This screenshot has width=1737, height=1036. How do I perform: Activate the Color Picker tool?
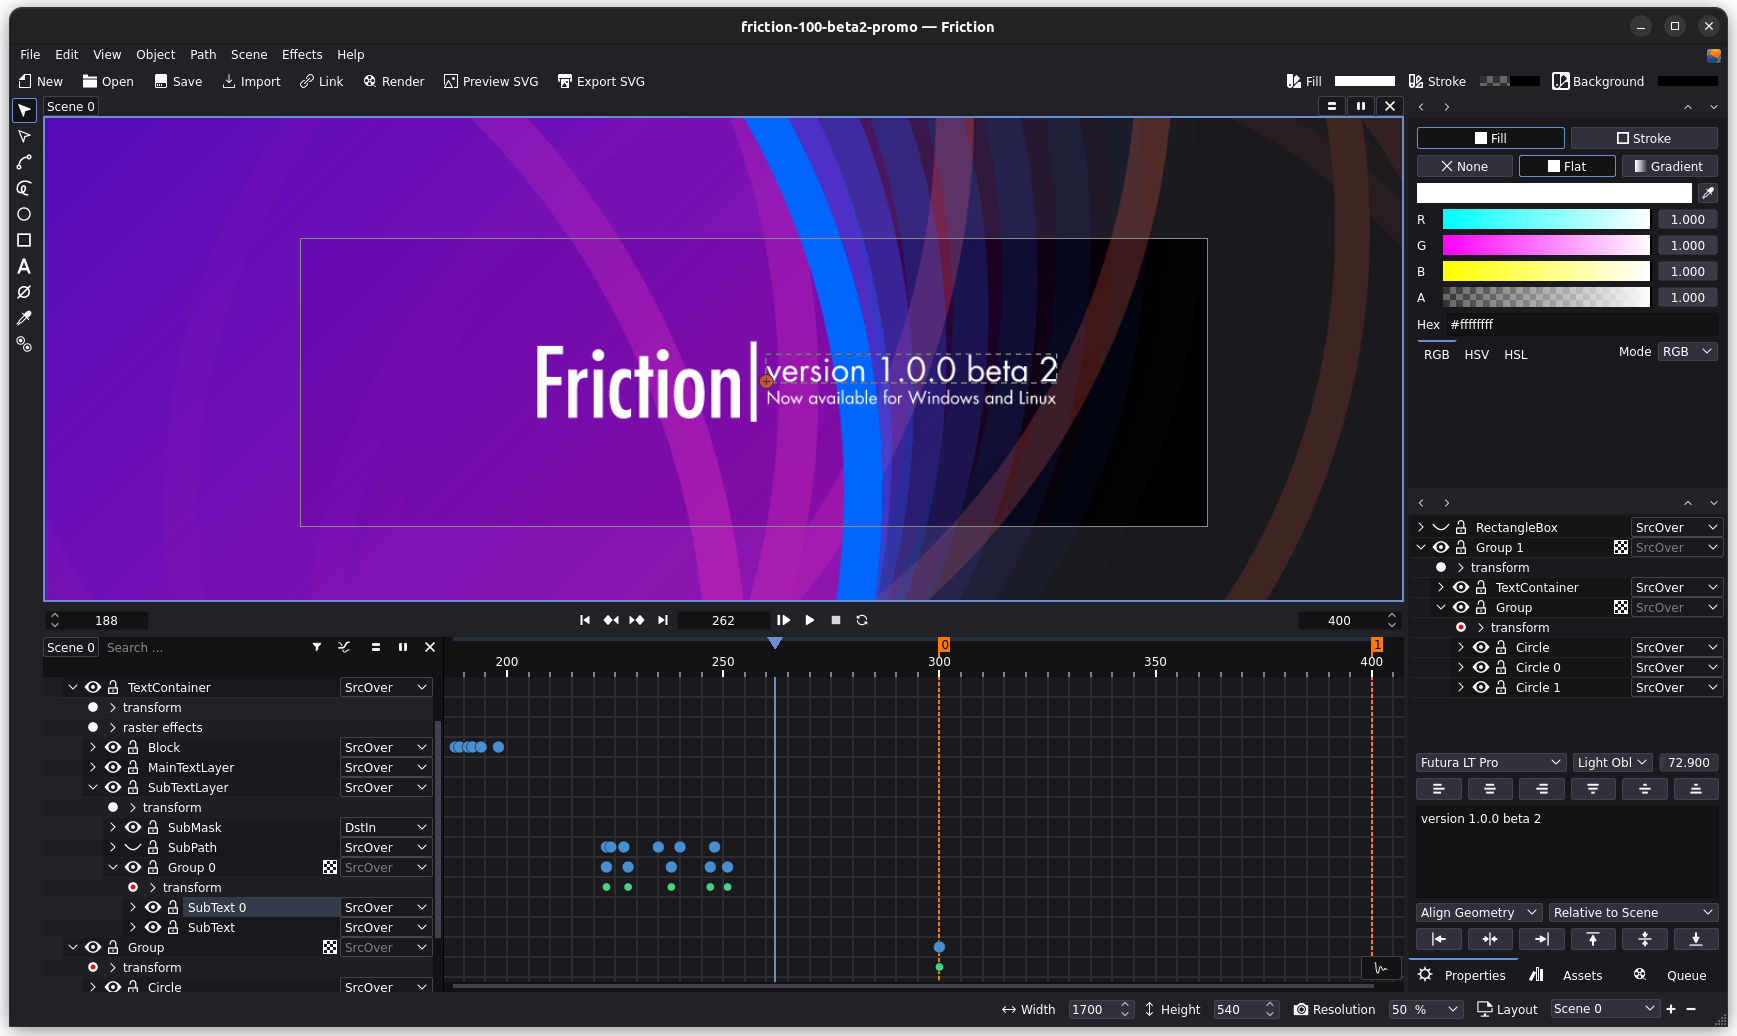point(24,318)
